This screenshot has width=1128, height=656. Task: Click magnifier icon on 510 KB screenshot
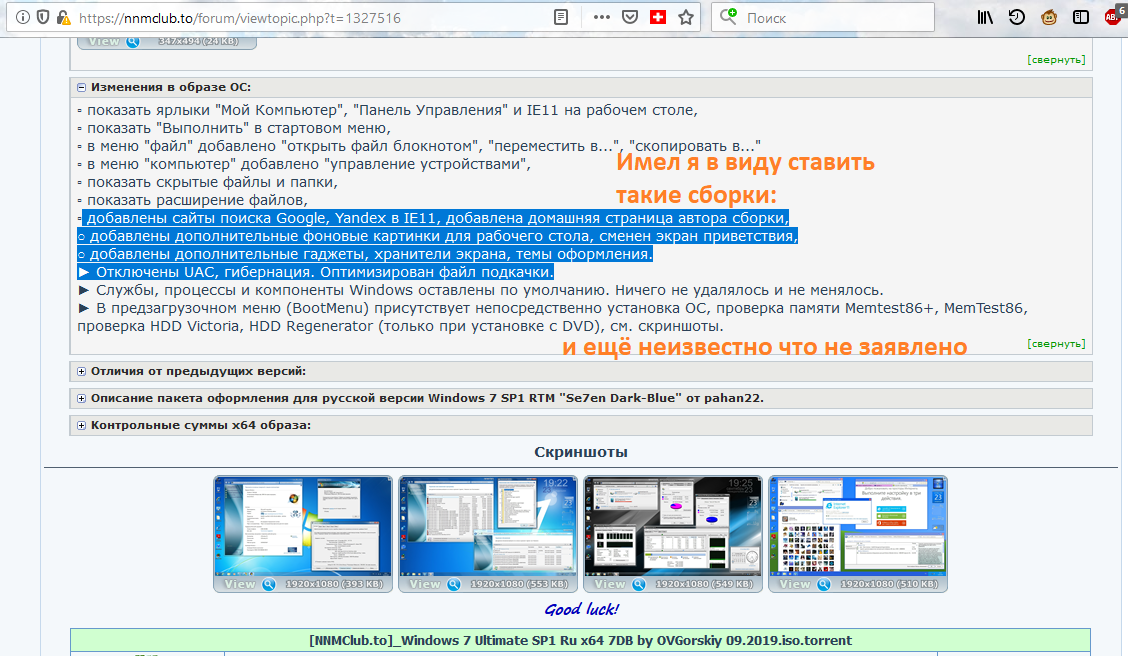click(824, 584)
